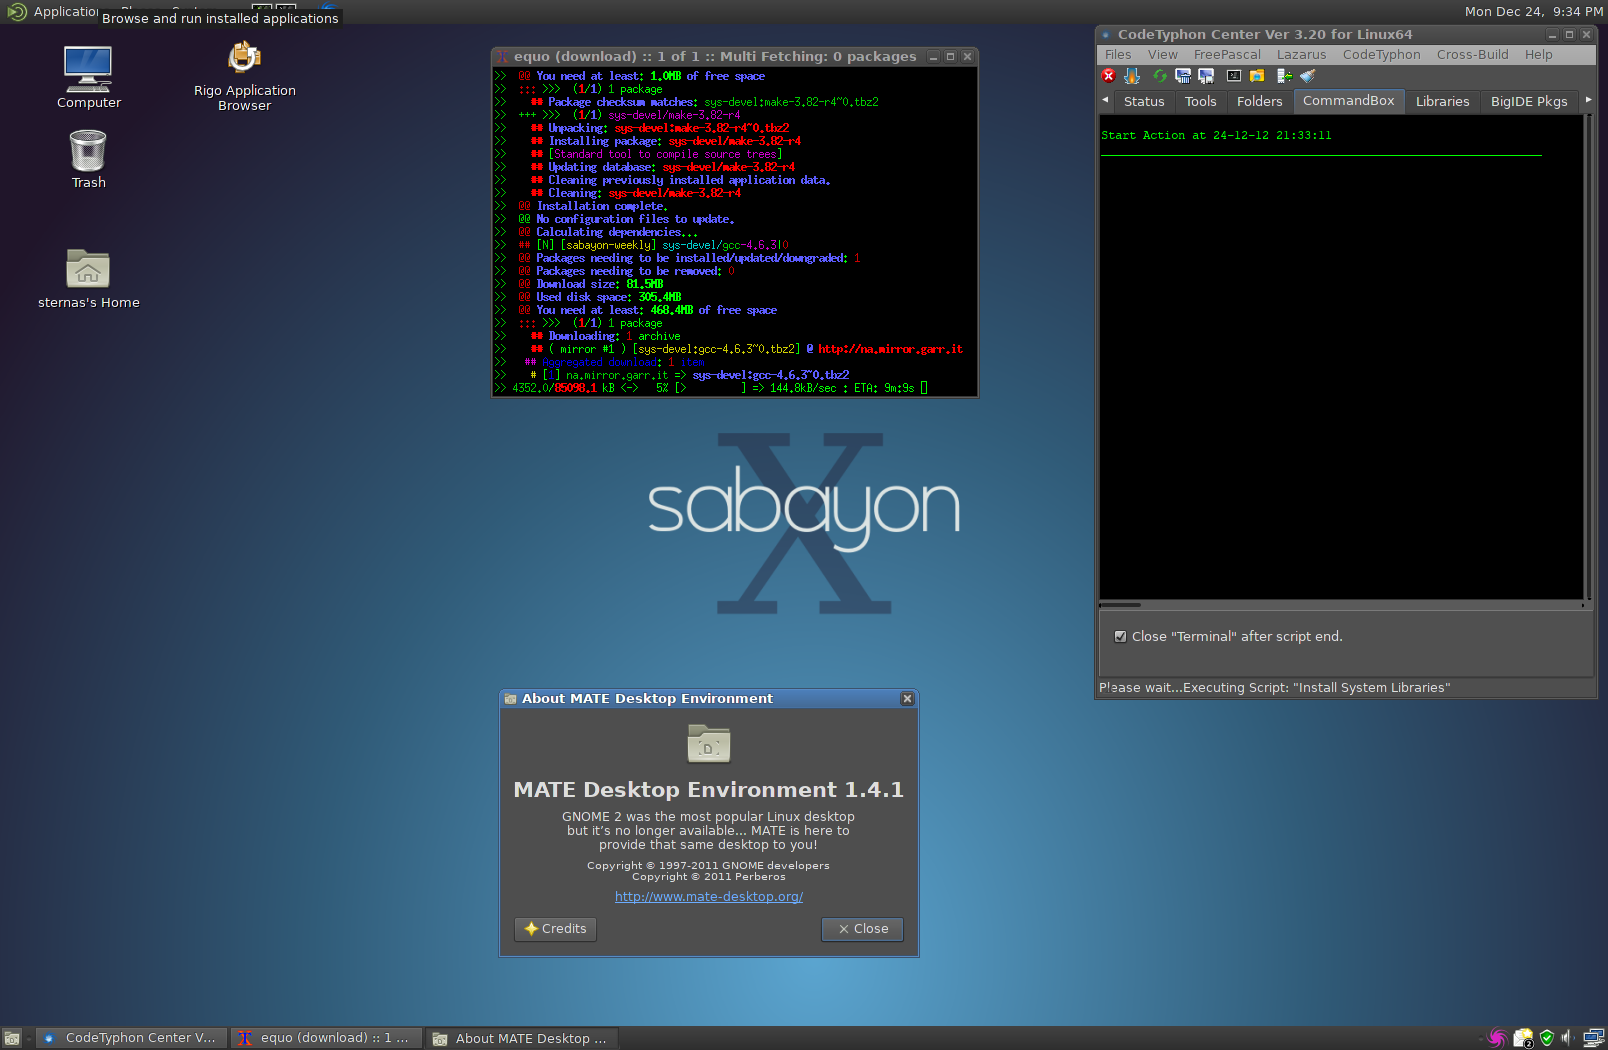Click the Credits button in About dialog
This screenshot has width=1608, height=1050.
[x=555, y=929]
